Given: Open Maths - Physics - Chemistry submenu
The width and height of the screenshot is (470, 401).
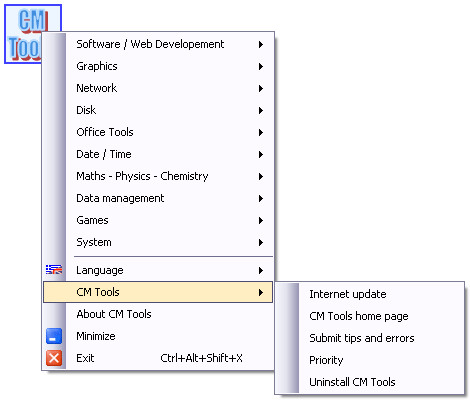Looking at the screenshot, I should coord(158,176).
